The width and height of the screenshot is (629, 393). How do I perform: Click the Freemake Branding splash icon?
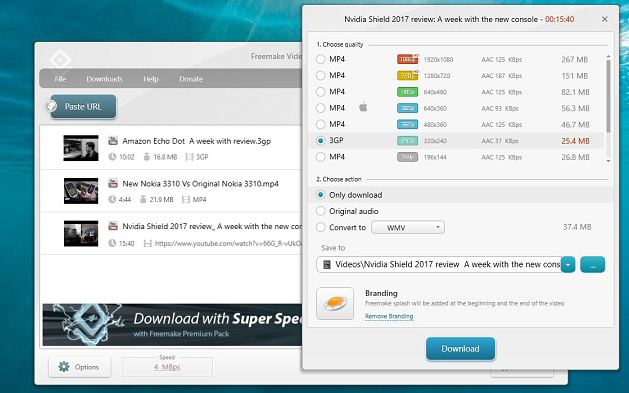335,303
